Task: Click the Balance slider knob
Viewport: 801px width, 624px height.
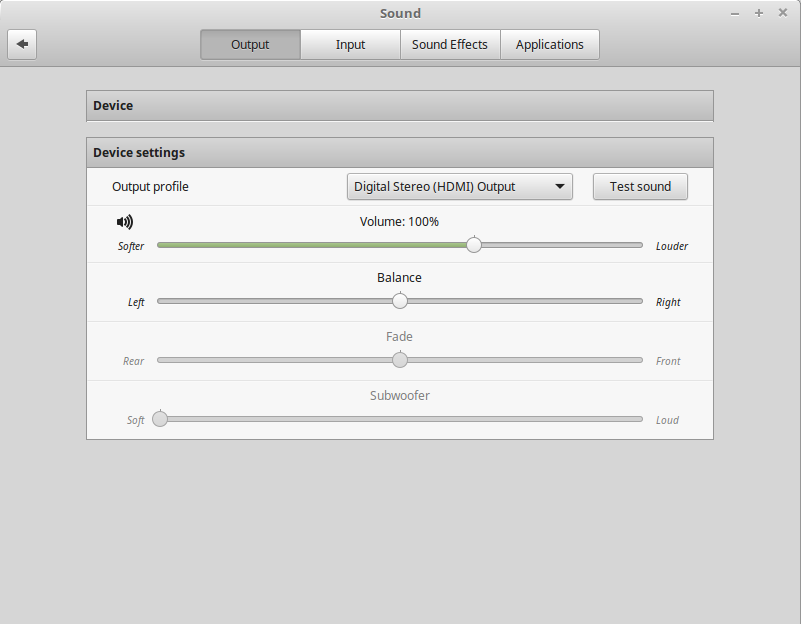Action: 400,301
